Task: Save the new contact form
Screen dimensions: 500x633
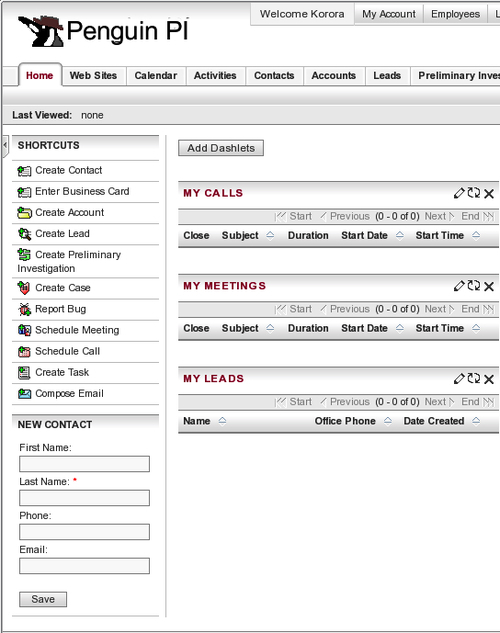Action: click(43, 599)
